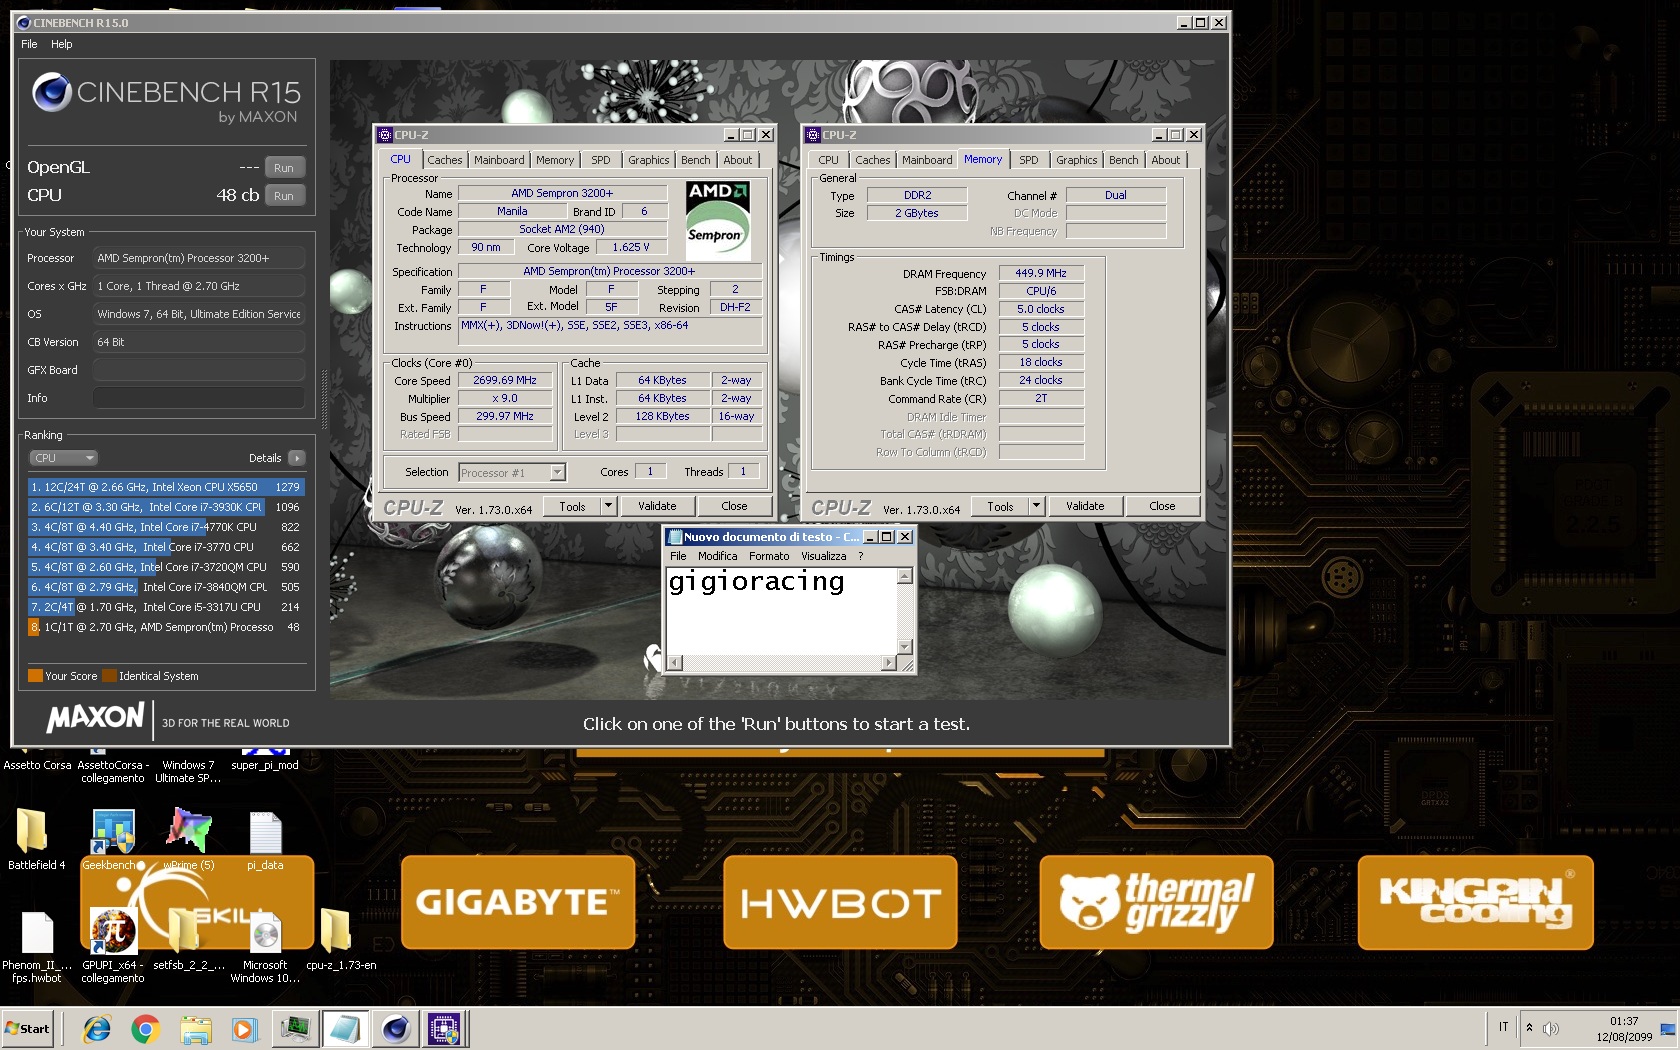Select ranking entry AMD Sempron score 48

point(166,627)
